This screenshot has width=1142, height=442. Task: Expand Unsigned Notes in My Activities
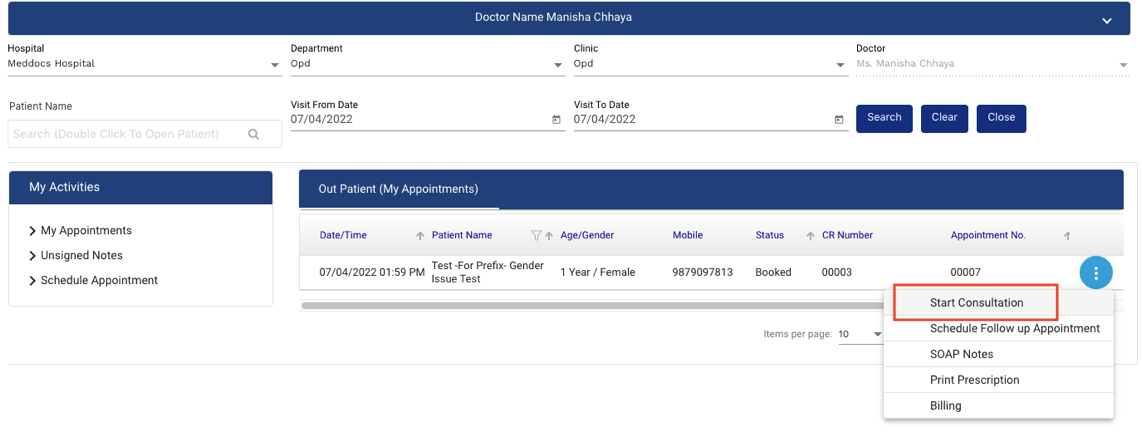tap(33, 256)
